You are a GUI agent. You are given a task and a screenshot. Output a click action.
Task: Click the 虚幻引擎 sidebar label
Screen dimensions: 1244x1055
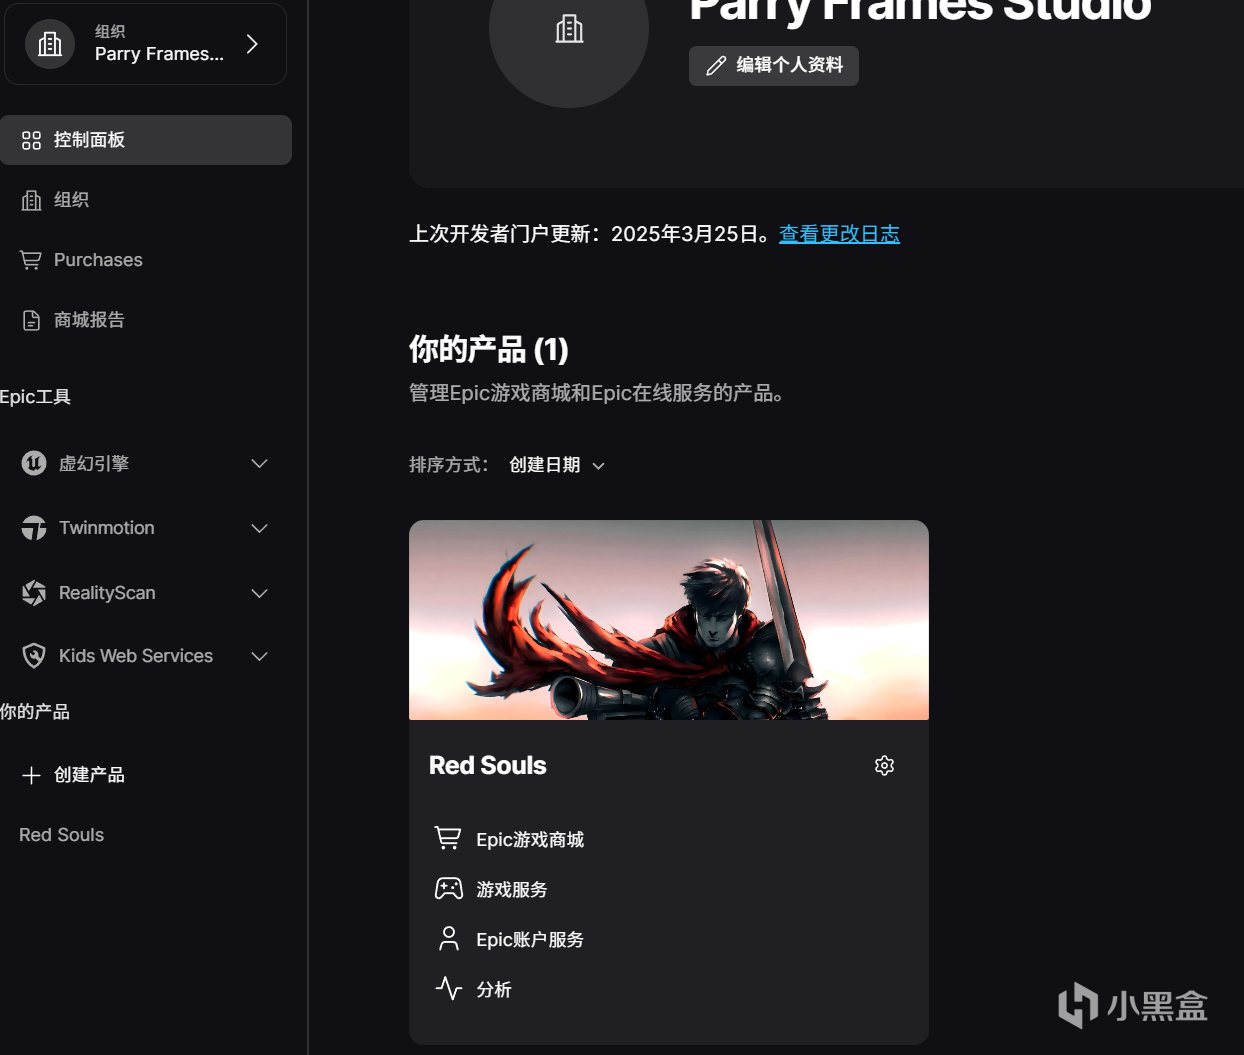coord(94,464)
